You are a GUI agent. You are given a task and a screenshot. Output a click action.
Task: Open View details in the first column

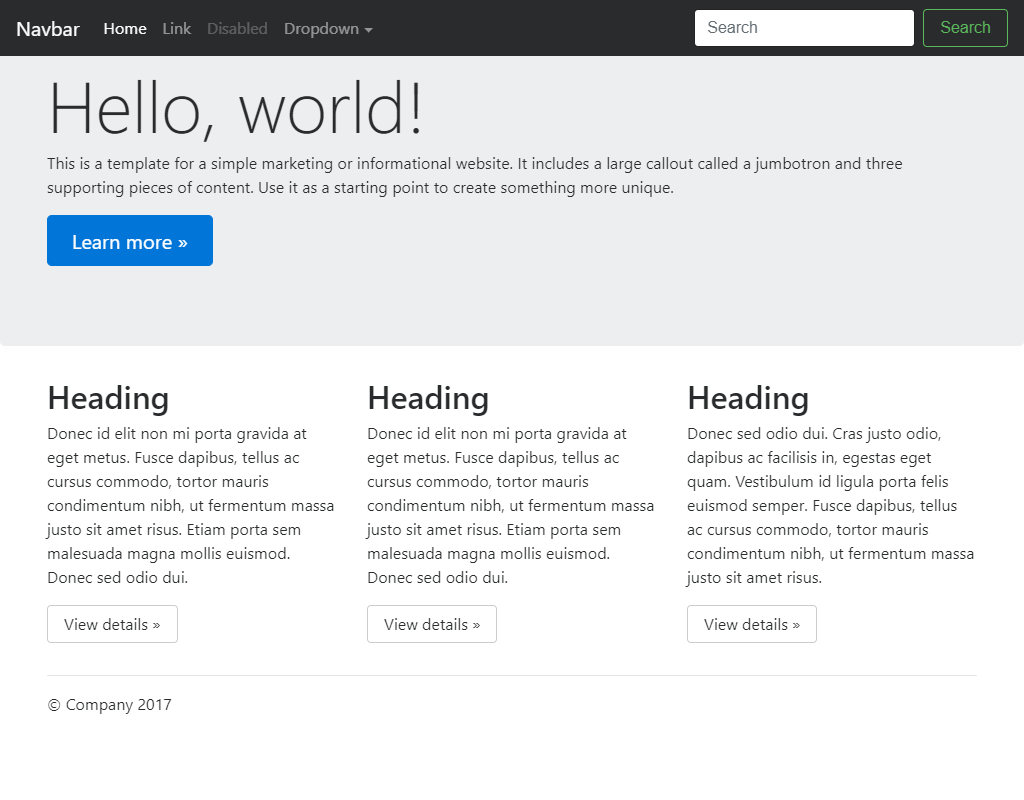coord(112,624)
